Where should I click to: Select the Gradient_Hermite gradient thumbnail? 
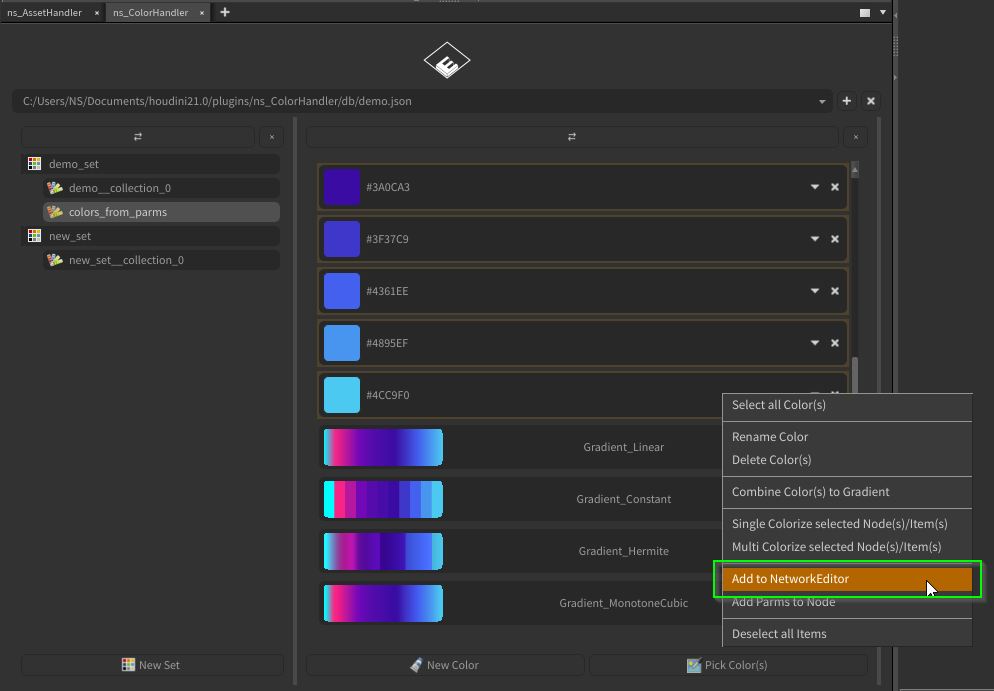click(x=383, y=551)
